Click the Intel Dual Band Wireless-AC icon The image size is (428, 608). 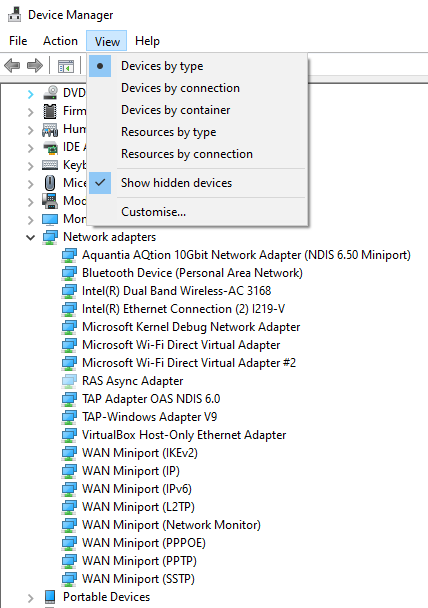(x=69, y=291)
